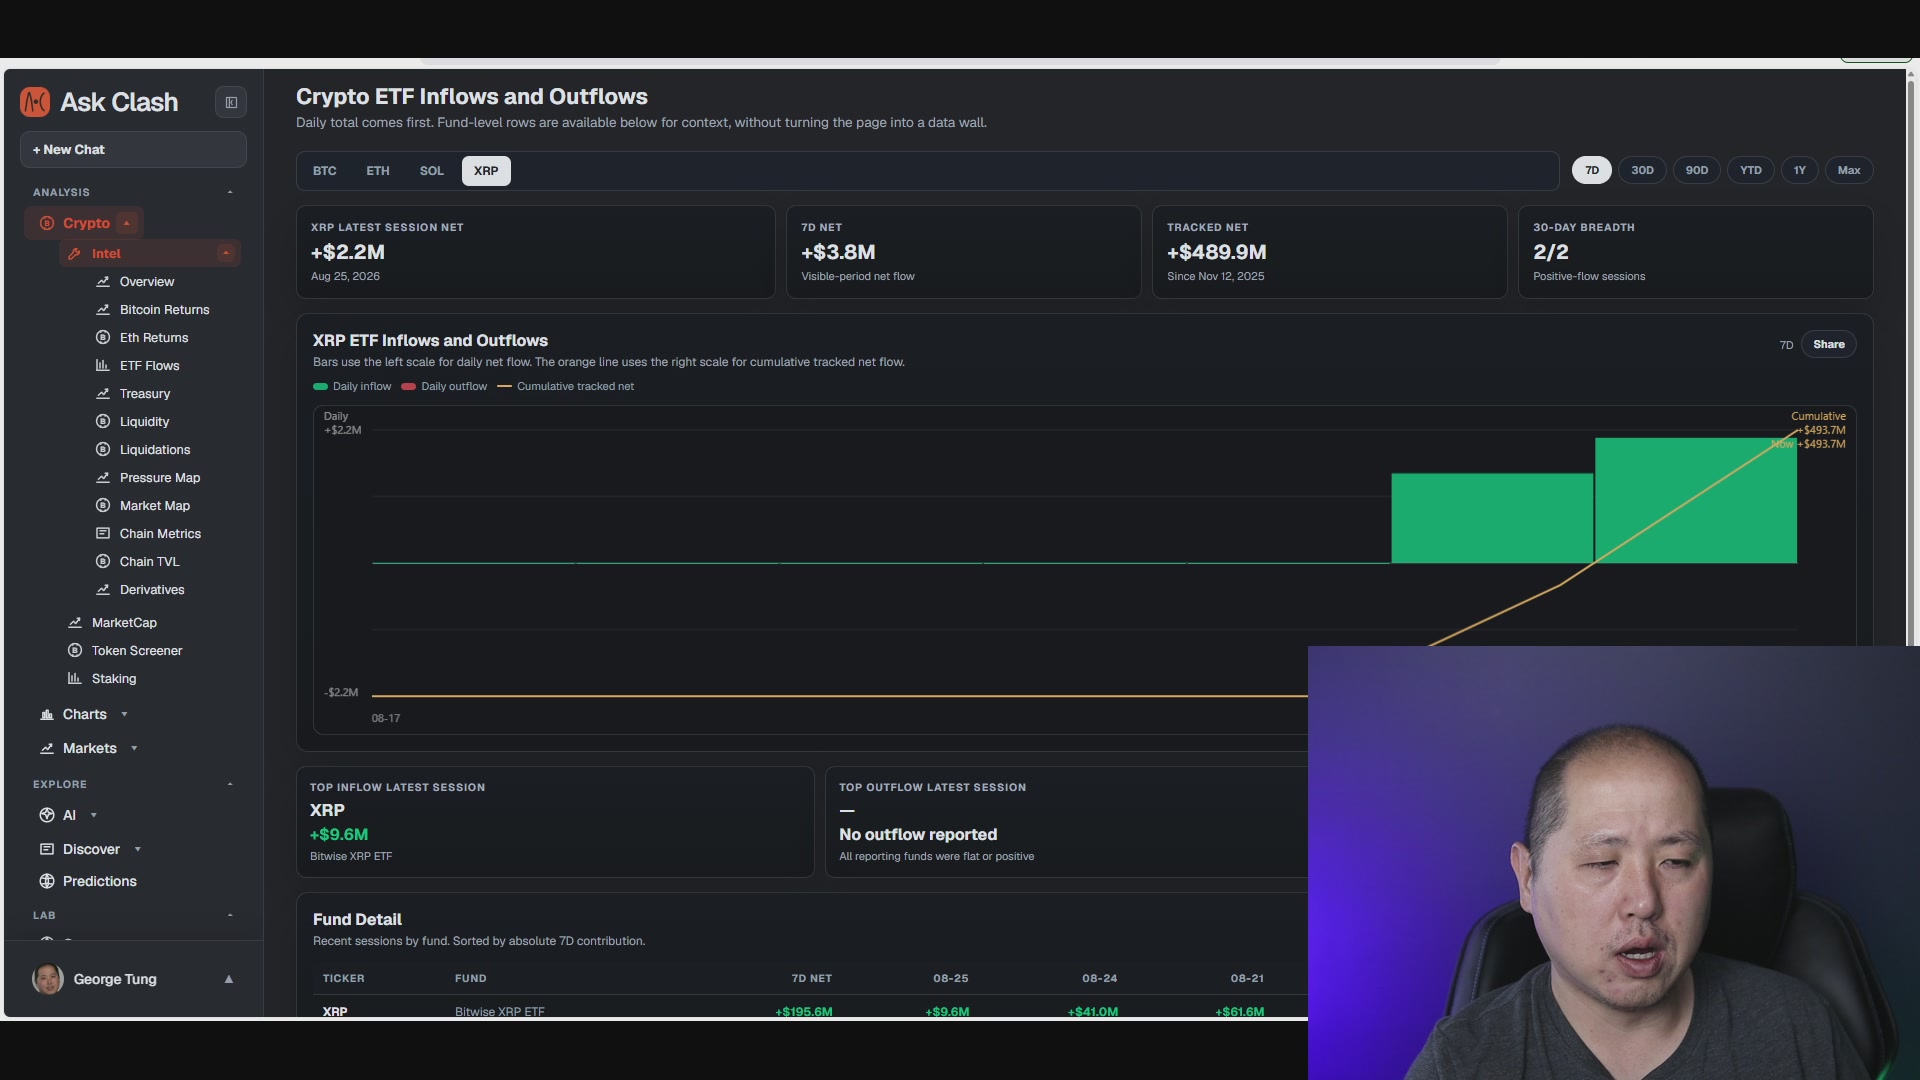Image resolution: width=1920 pixels, height=1080 pixels.
Task: Click the Liquidity coin icon
Action: tap(103, 422)
